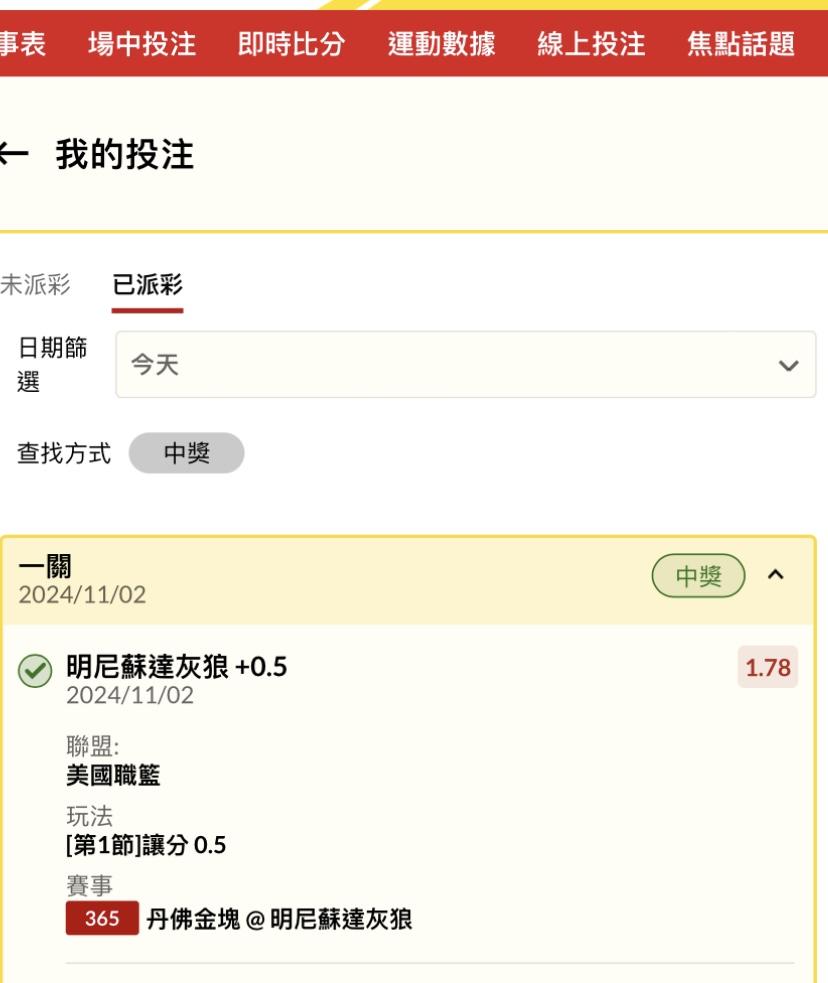Click the back arrow beside 我的投注
Screen dimensions: 828x983
[12, 155]
